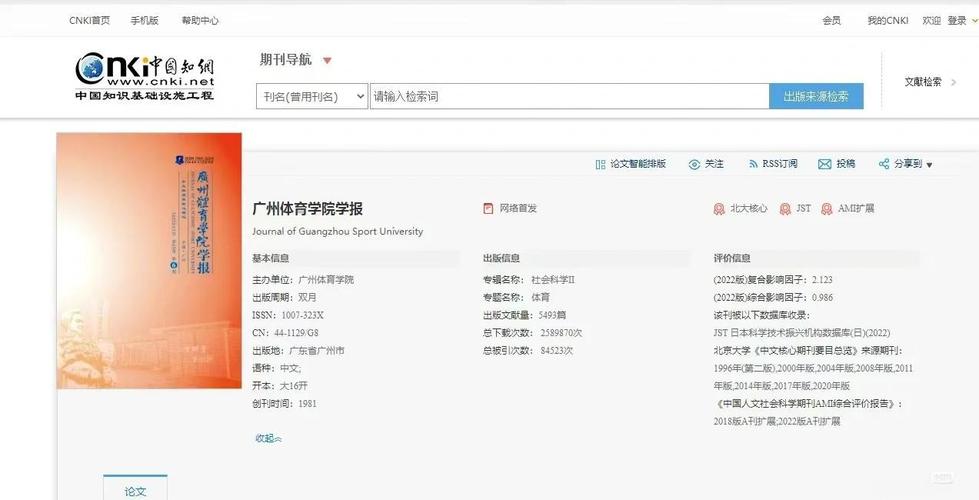Image resolution: width=979 pixels, height=500 pixels.
Task: Click the 创刊时间 1981 row
Action: pos(284,404)
